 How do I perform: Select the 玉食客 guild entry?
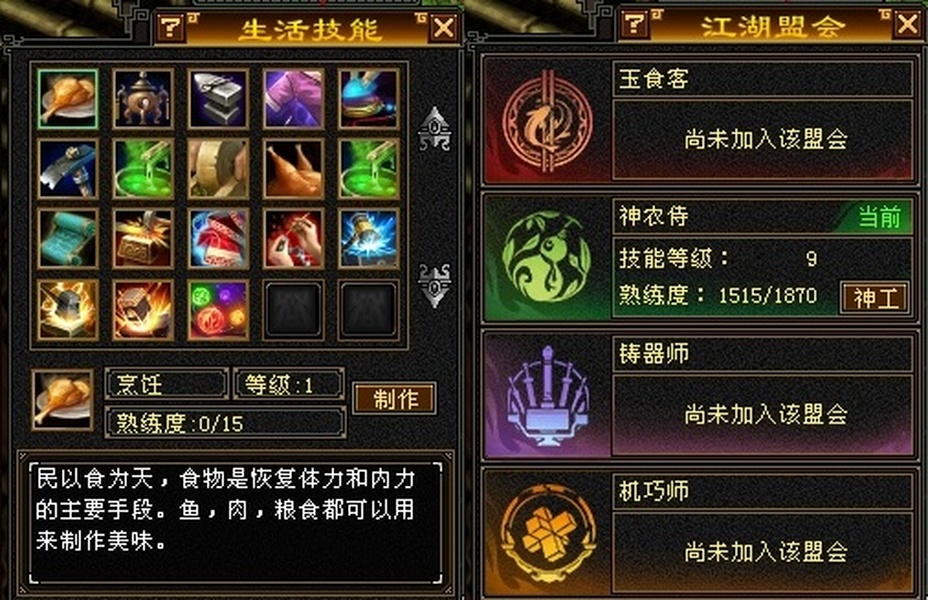click(x=699, y=121)
